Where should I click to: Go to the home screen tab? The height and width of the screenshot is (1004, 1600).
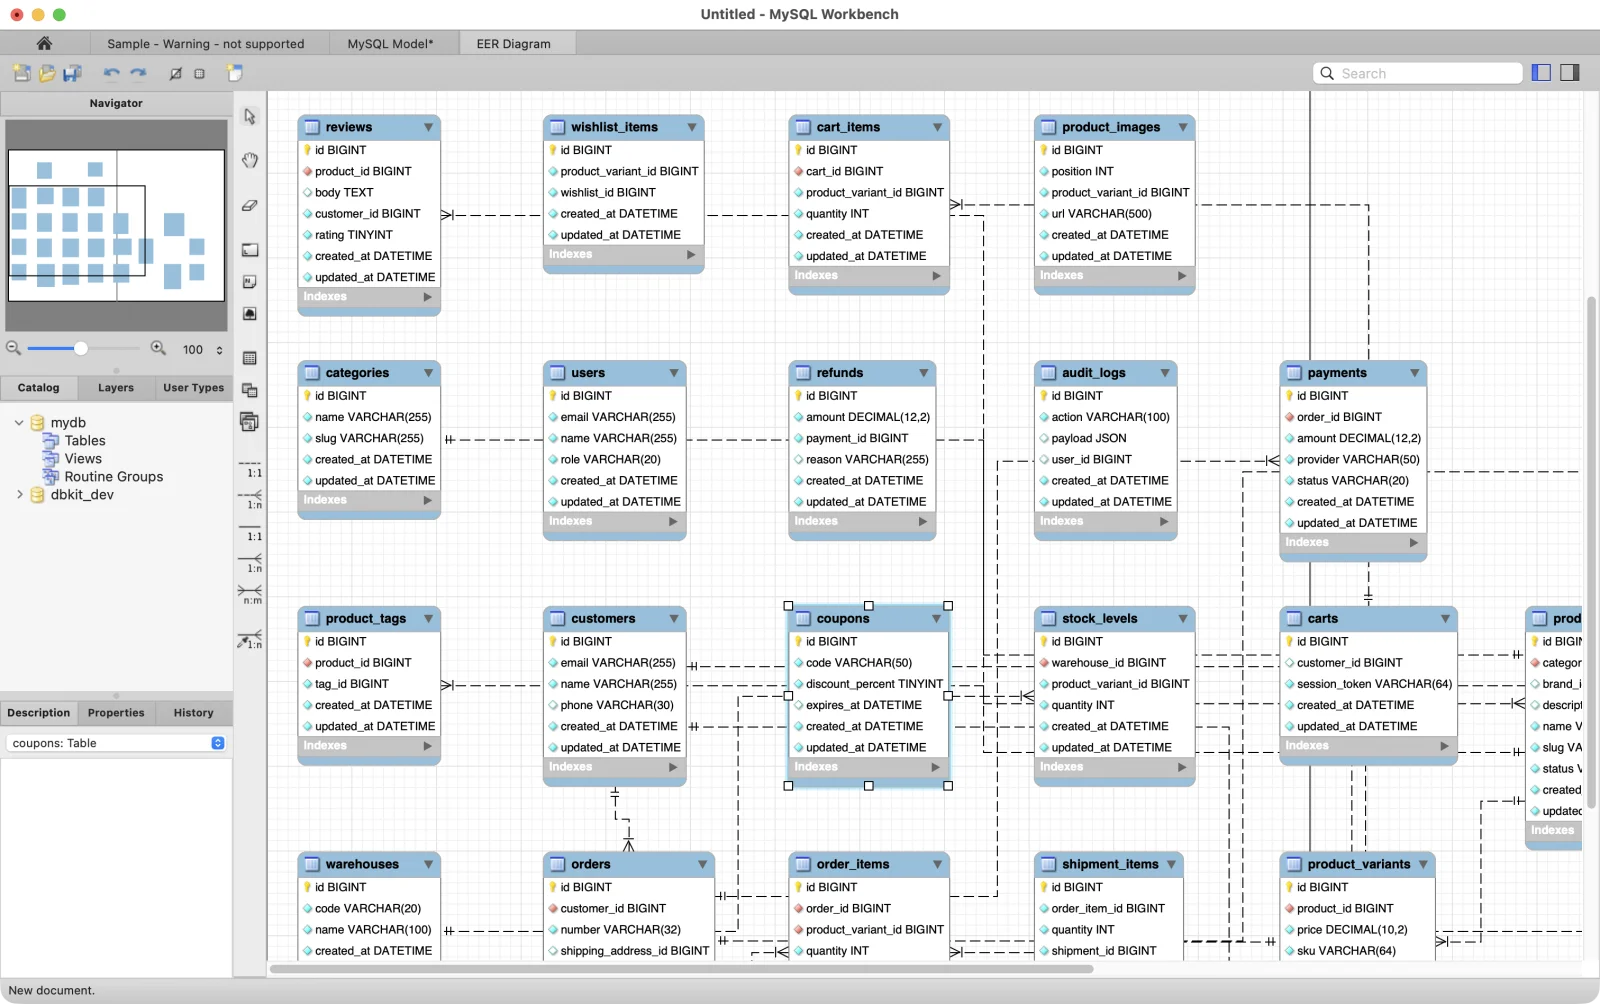(44, 43)
